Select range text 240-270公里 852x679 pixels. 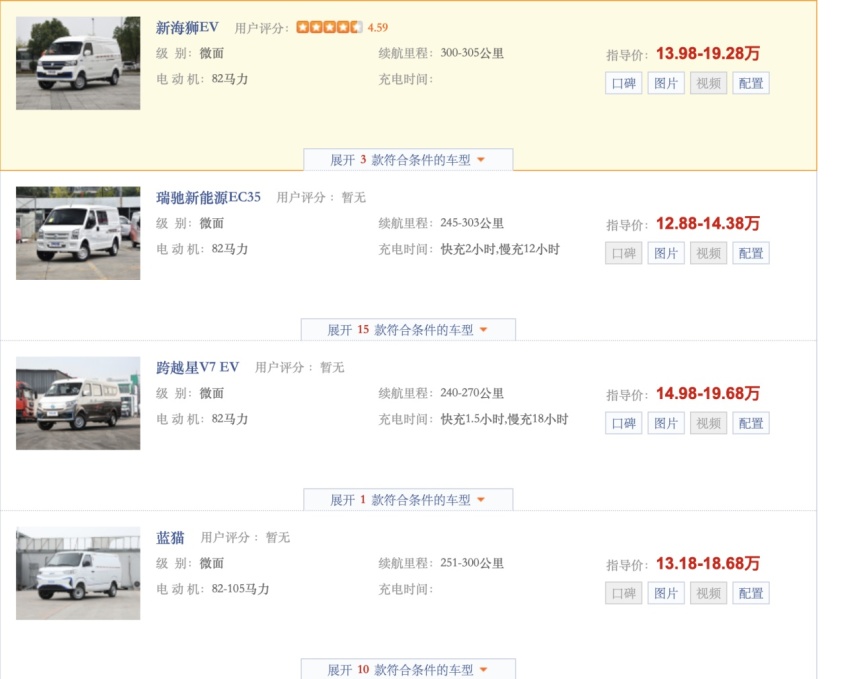472,393
